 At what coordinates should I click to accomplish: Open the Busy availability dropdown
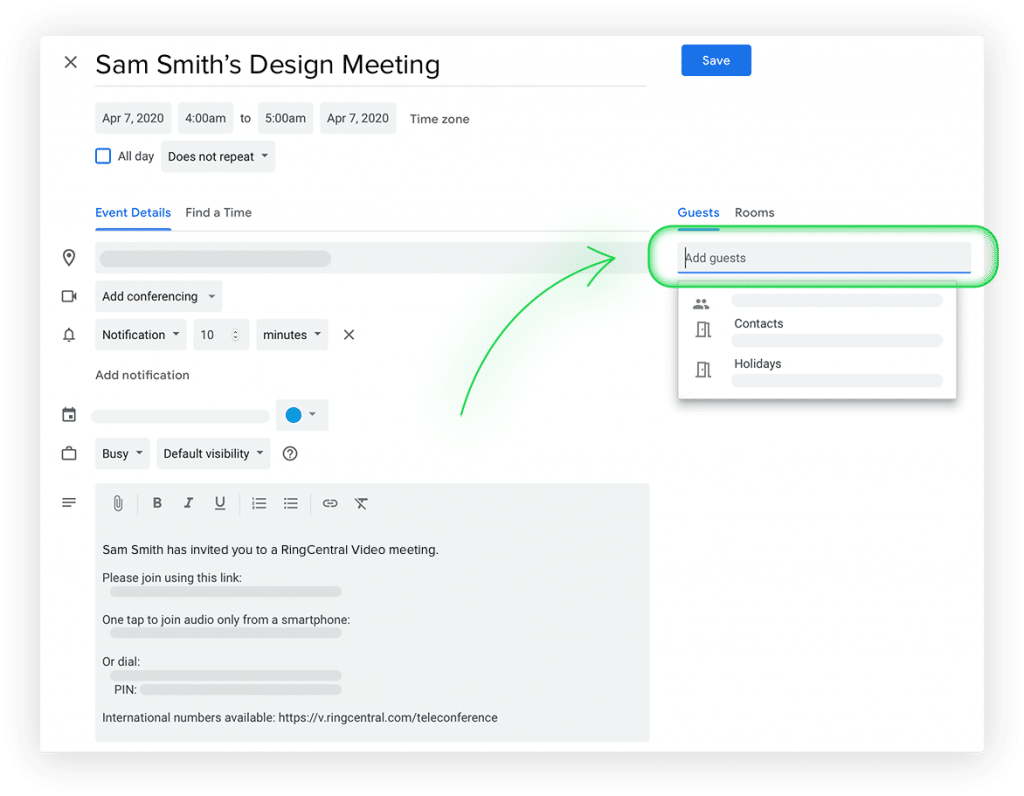click(122, 454)
